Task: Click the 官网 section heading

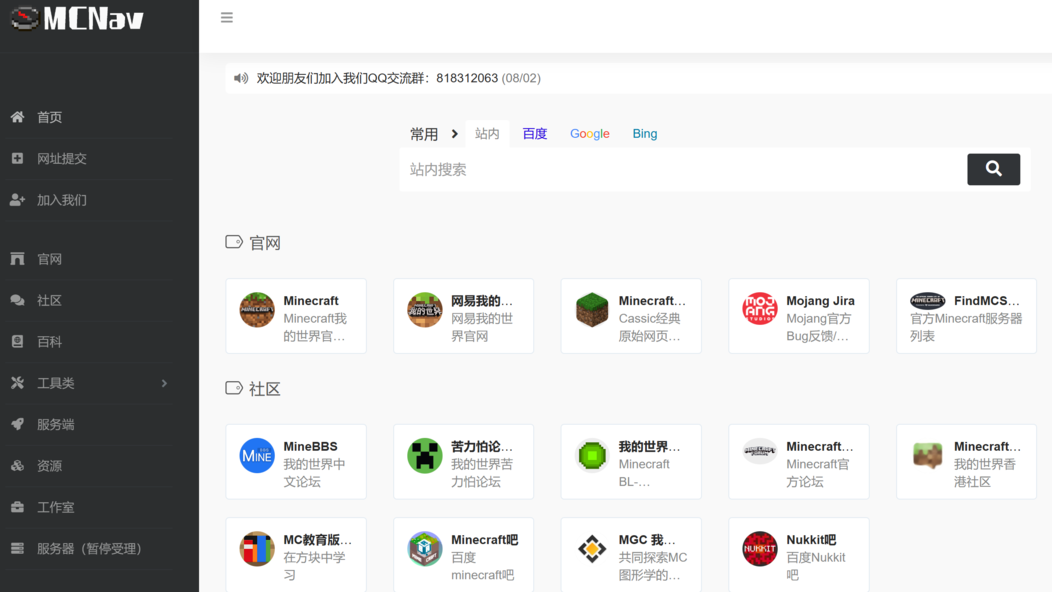Action: point(265,243)
